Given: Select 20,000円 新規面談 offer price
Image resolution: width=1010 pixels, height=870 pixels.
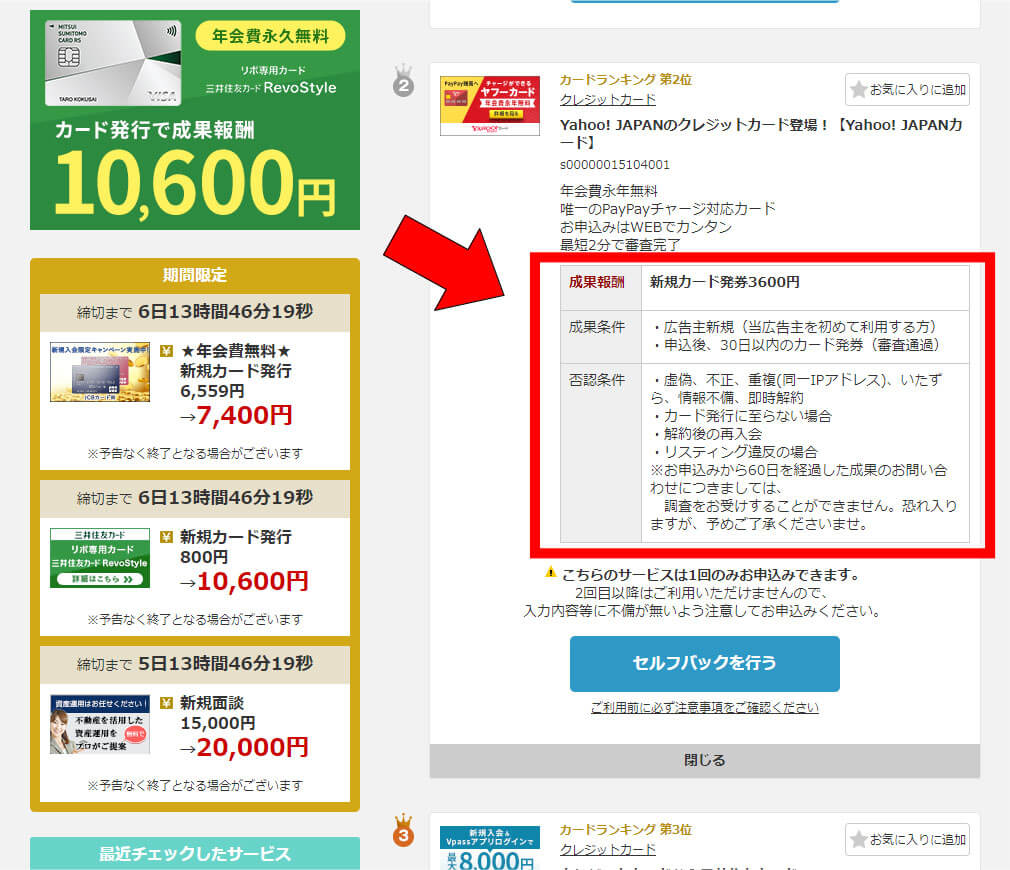Looking at the screenshot, I should [252, 748].
